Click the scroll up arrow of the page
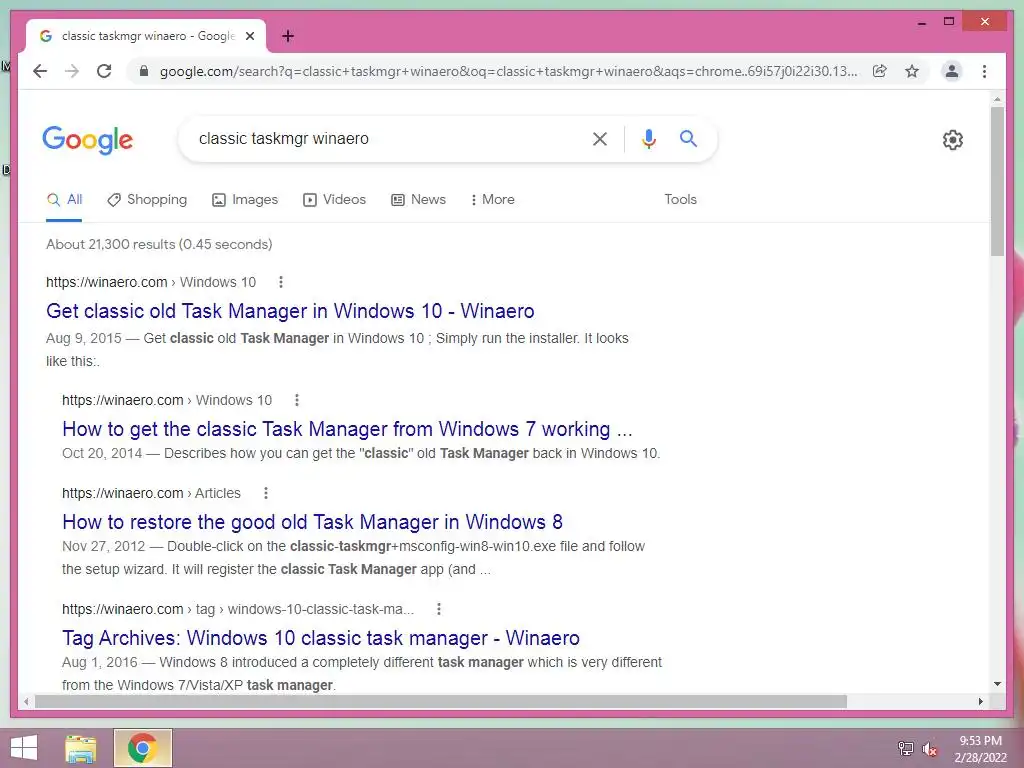Screen dimensions: 1024x768 (997, 99)
